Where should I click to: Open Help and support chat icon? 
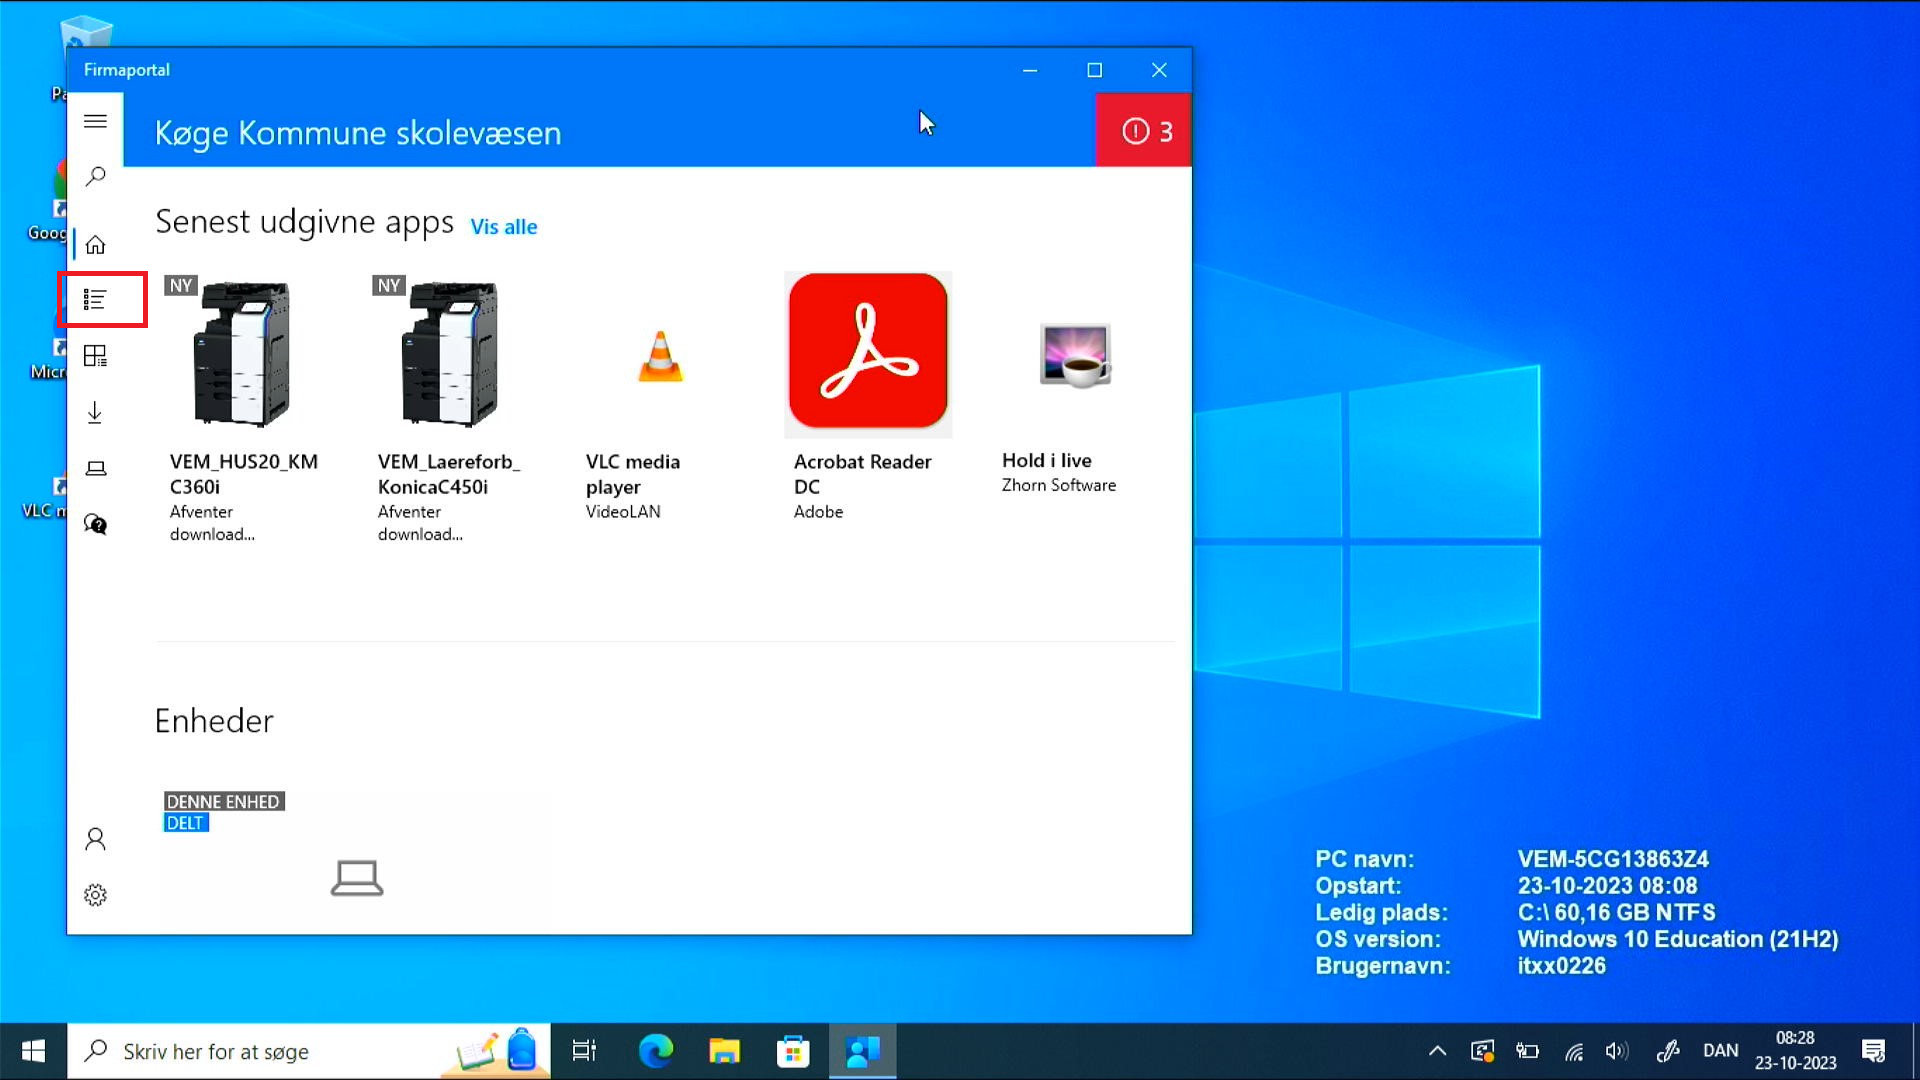coord(95,524)
